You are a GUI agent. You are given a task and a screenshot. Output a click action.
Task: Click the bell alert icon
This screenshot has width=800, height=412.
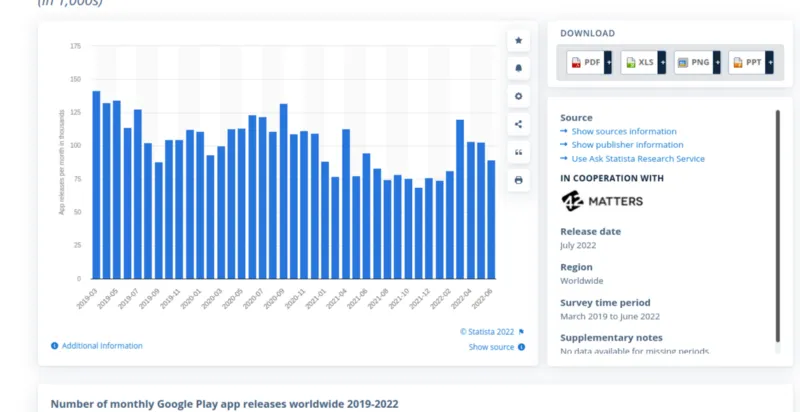[x=518, y=68]
